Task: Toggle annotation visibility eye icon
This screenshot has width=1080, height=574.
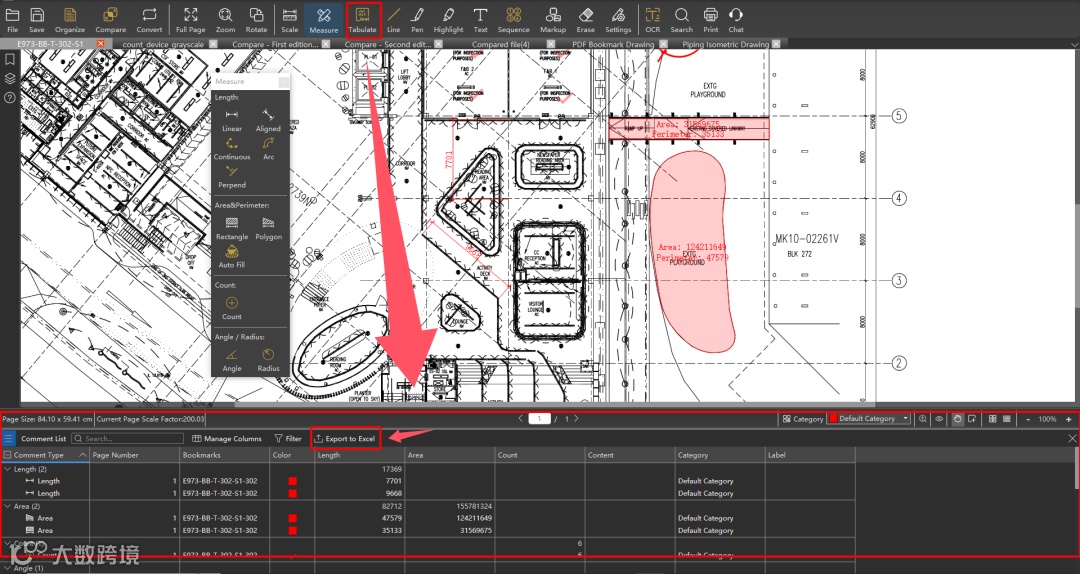Action: 939,419
